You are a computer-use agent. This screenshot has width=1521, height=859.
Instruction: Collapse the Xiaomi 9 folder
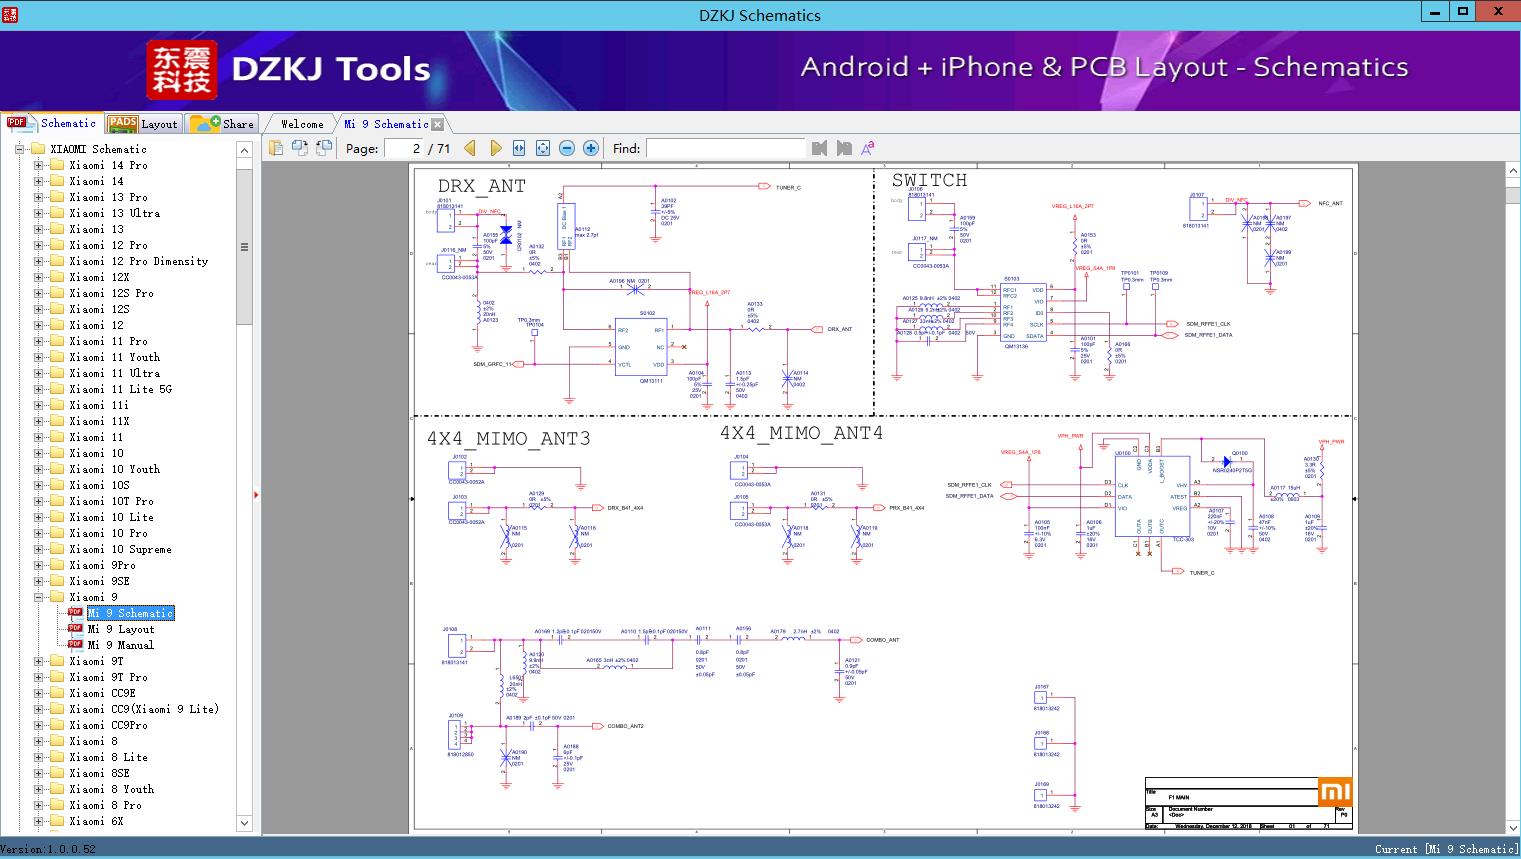pos(39,597)
